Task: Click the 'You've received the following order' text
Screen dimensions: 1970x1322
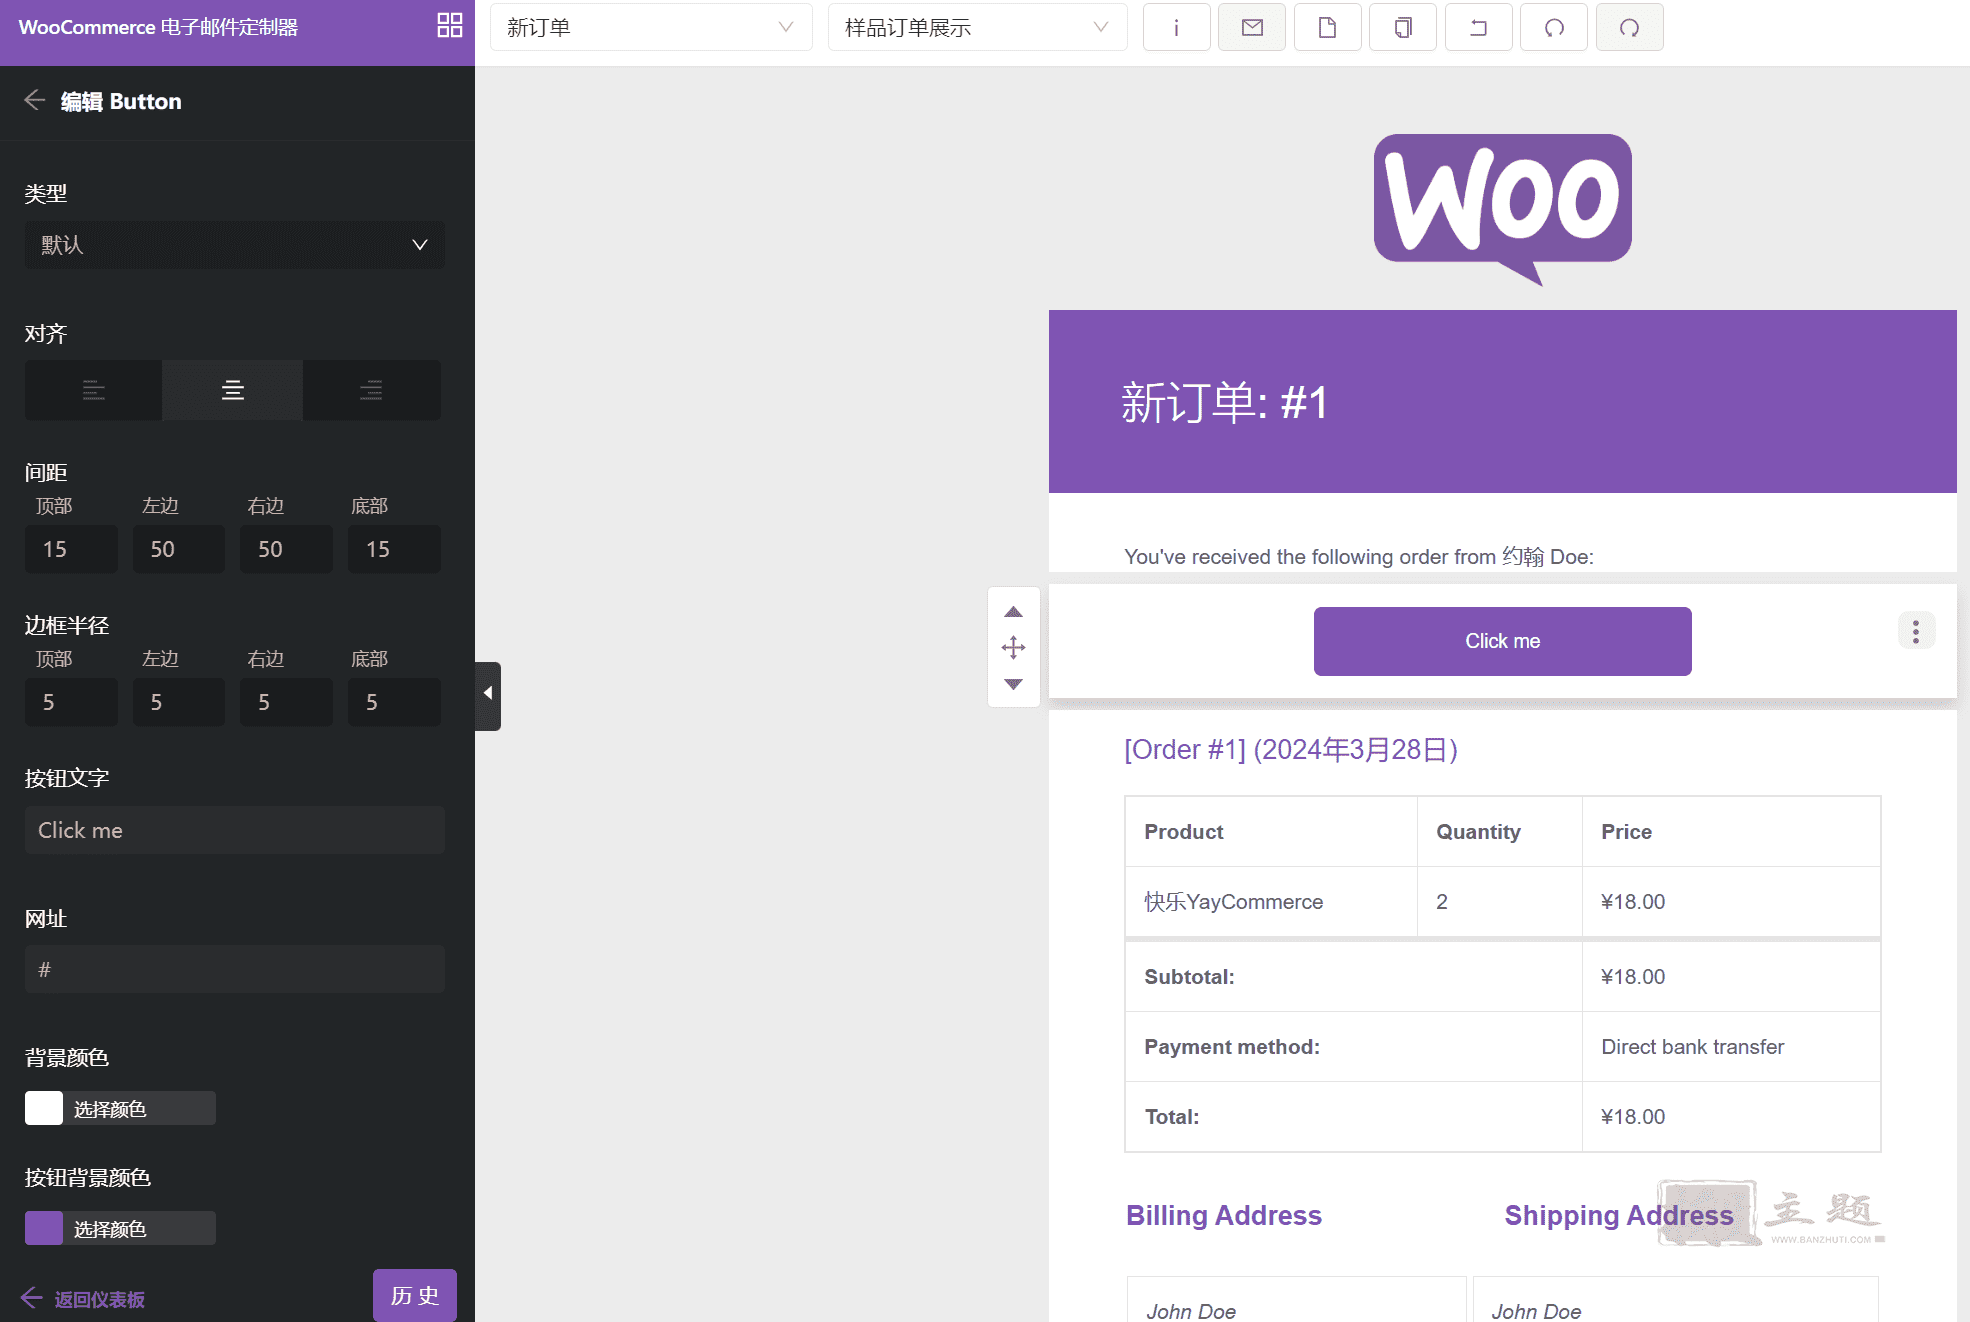Action: [1358, 557]
